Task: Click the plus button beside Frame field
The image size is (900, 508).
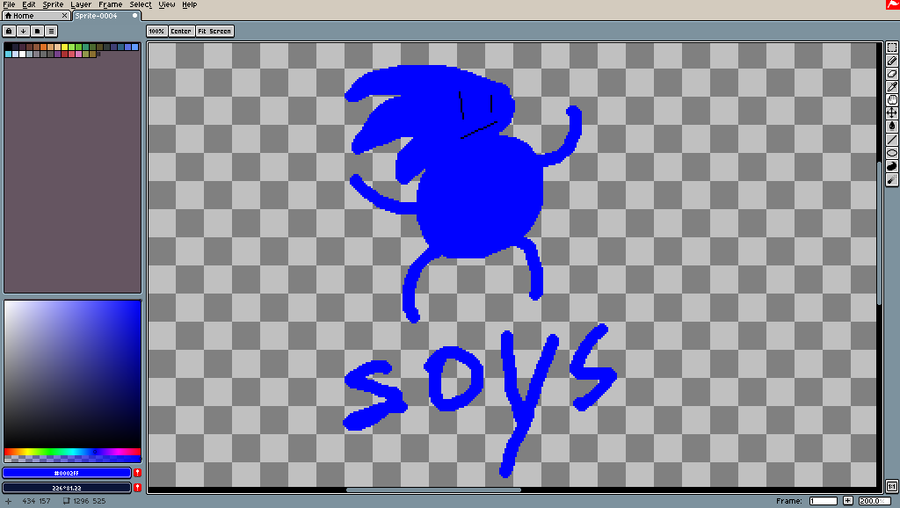Action: (x=848, y=501)
